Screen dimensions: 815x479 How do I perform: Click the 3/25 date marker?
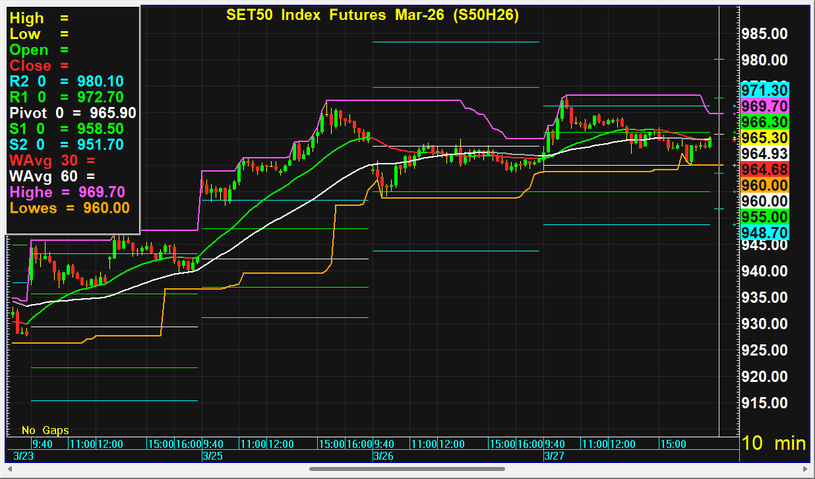tap(212, 455)
